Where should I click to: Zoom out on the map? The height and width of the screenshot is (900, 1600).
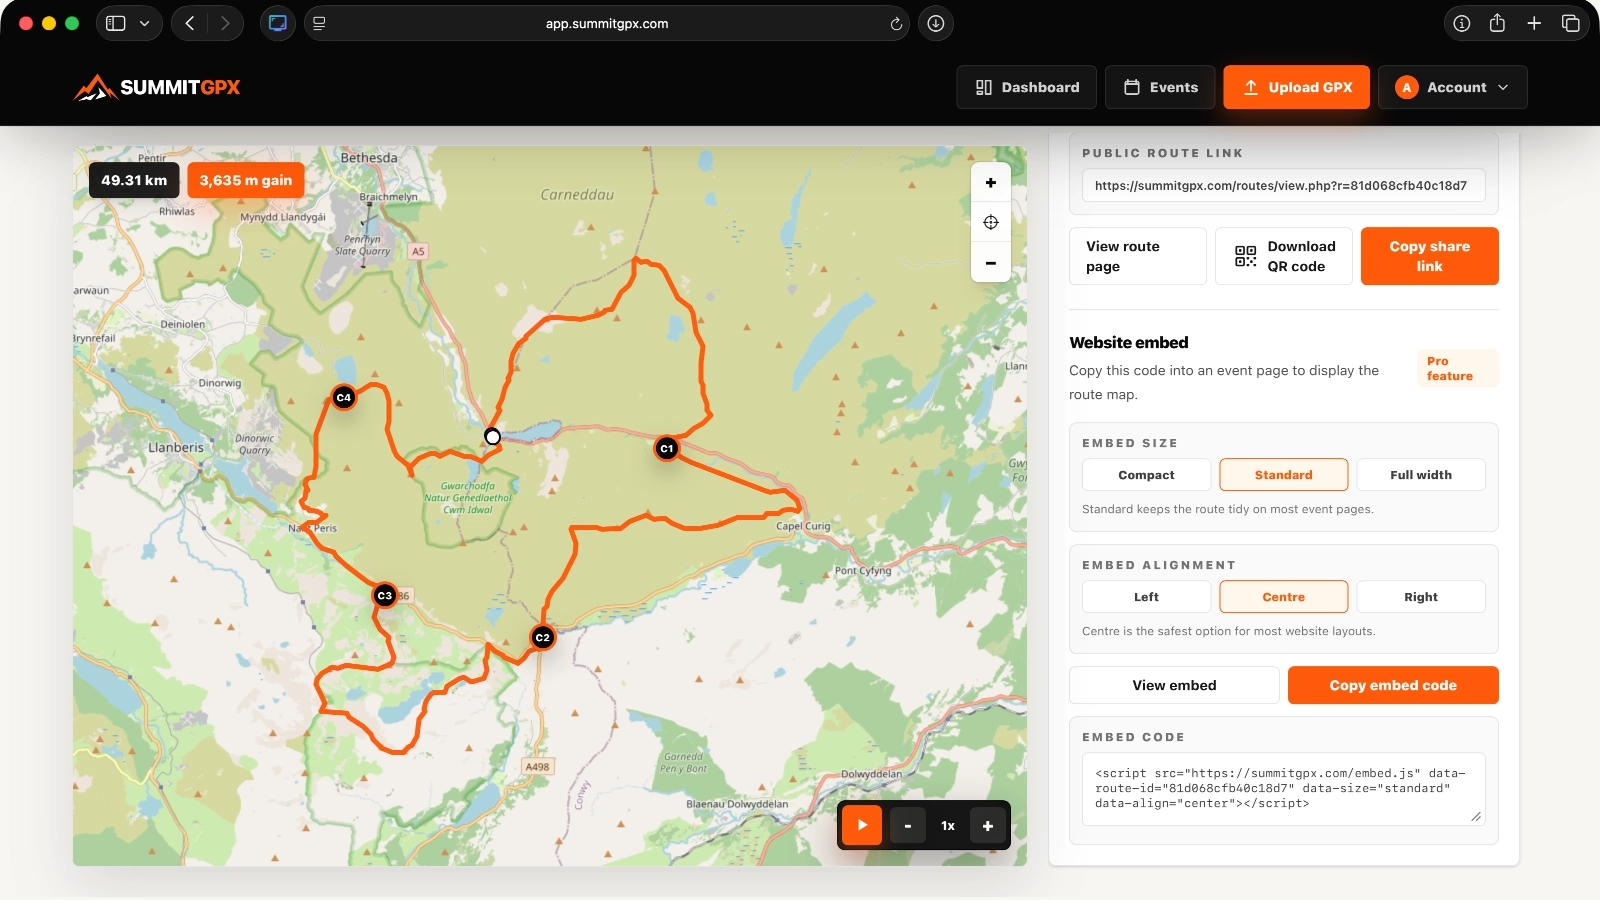(x=991, y=263)
